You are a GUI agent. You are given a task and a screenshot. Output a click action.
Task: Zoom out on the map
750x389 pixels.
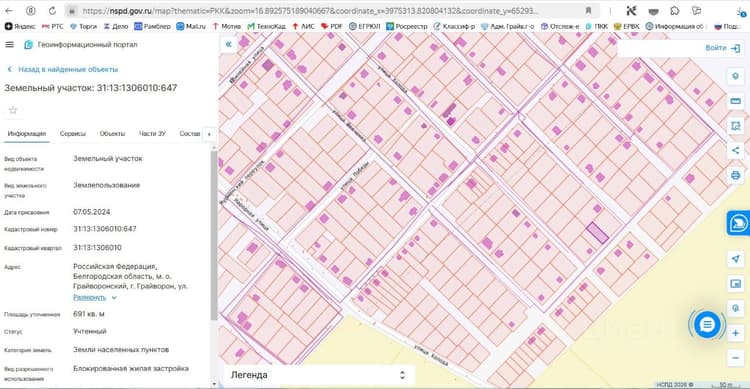736,358
